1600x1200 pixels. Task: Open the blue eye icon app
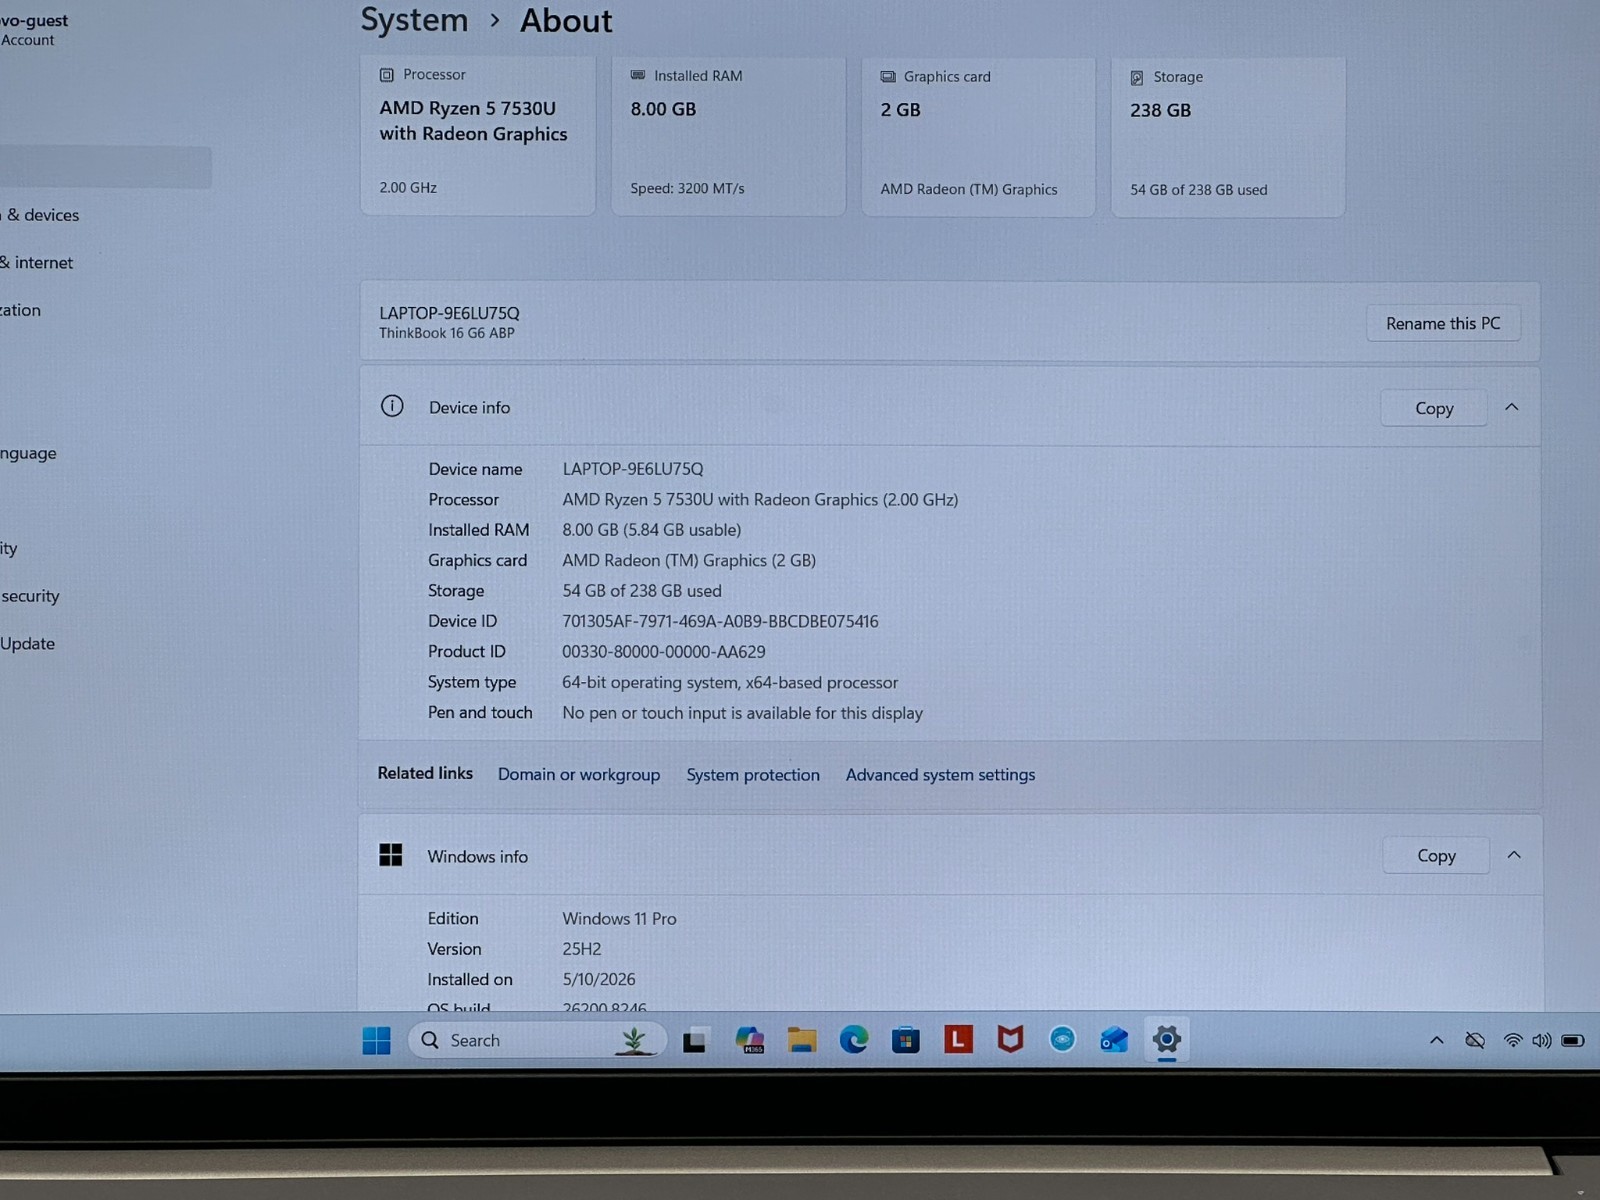(1062, 1040)
